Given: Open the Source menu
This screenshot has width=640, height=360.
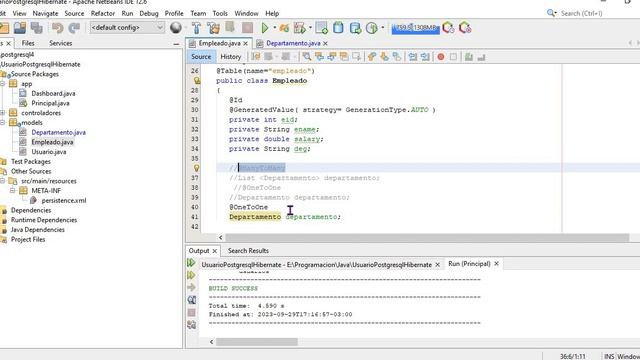Looking at the screenshot, I should point(74,13).
